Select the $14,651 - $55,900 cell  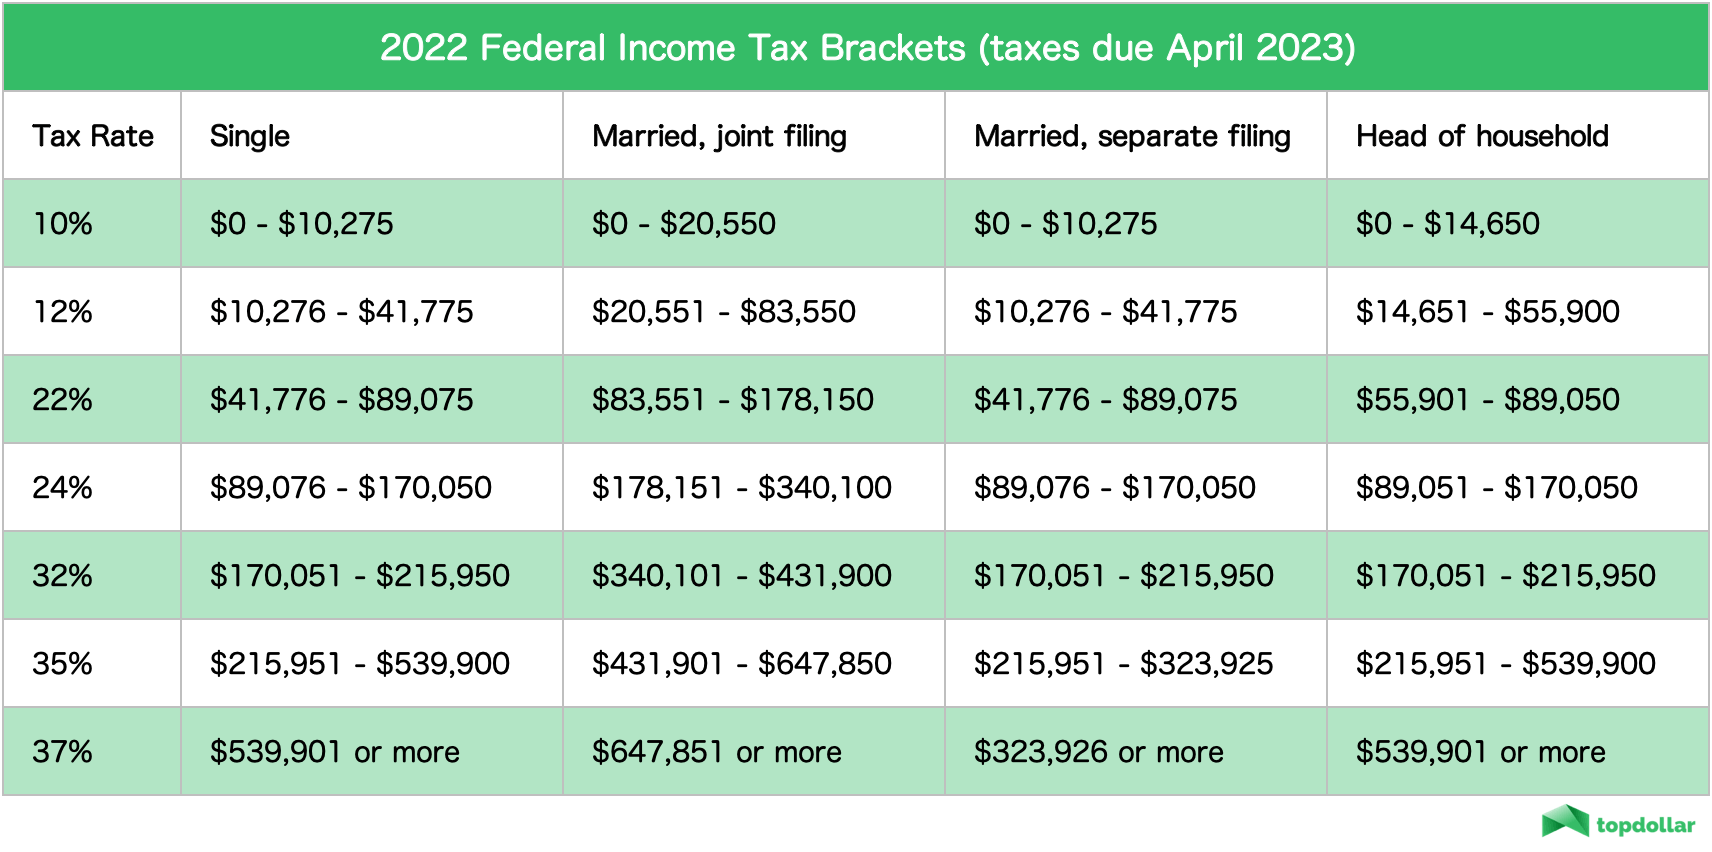click(1487, 312)
